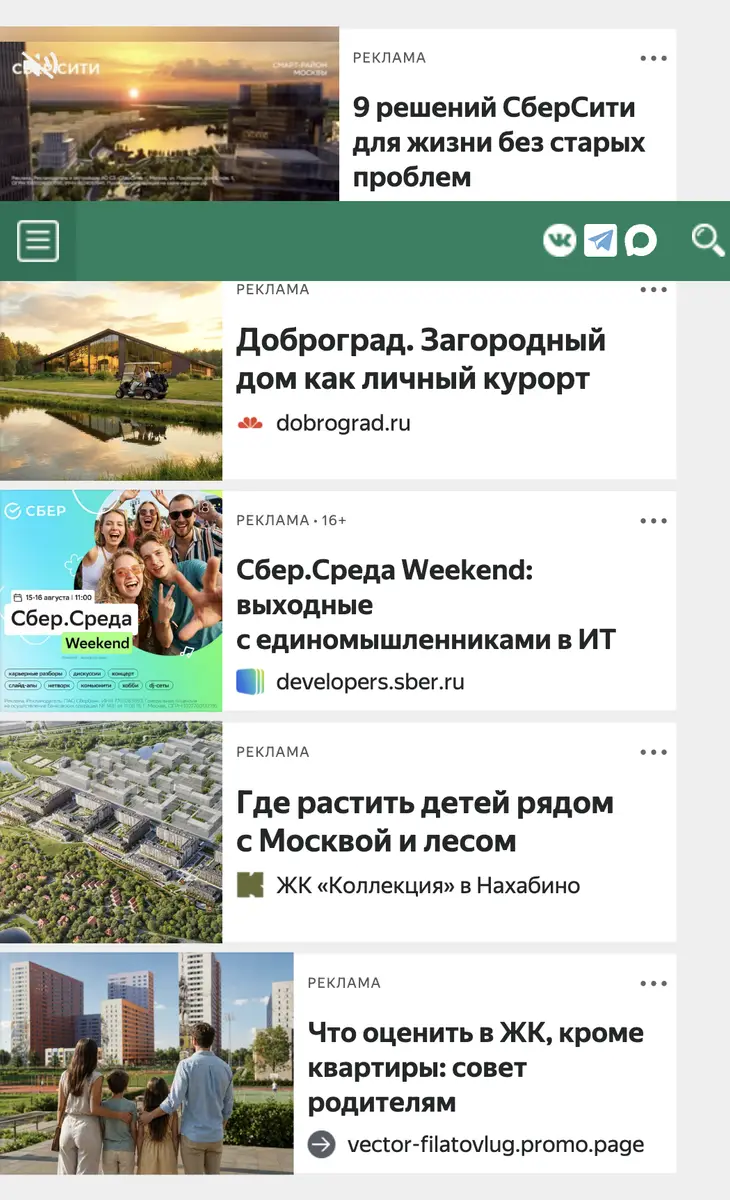The image size is (730, 1200).
Task: Click the РЕКЛАМА label on the vector-filatovlug card
Action: (344, 983)
